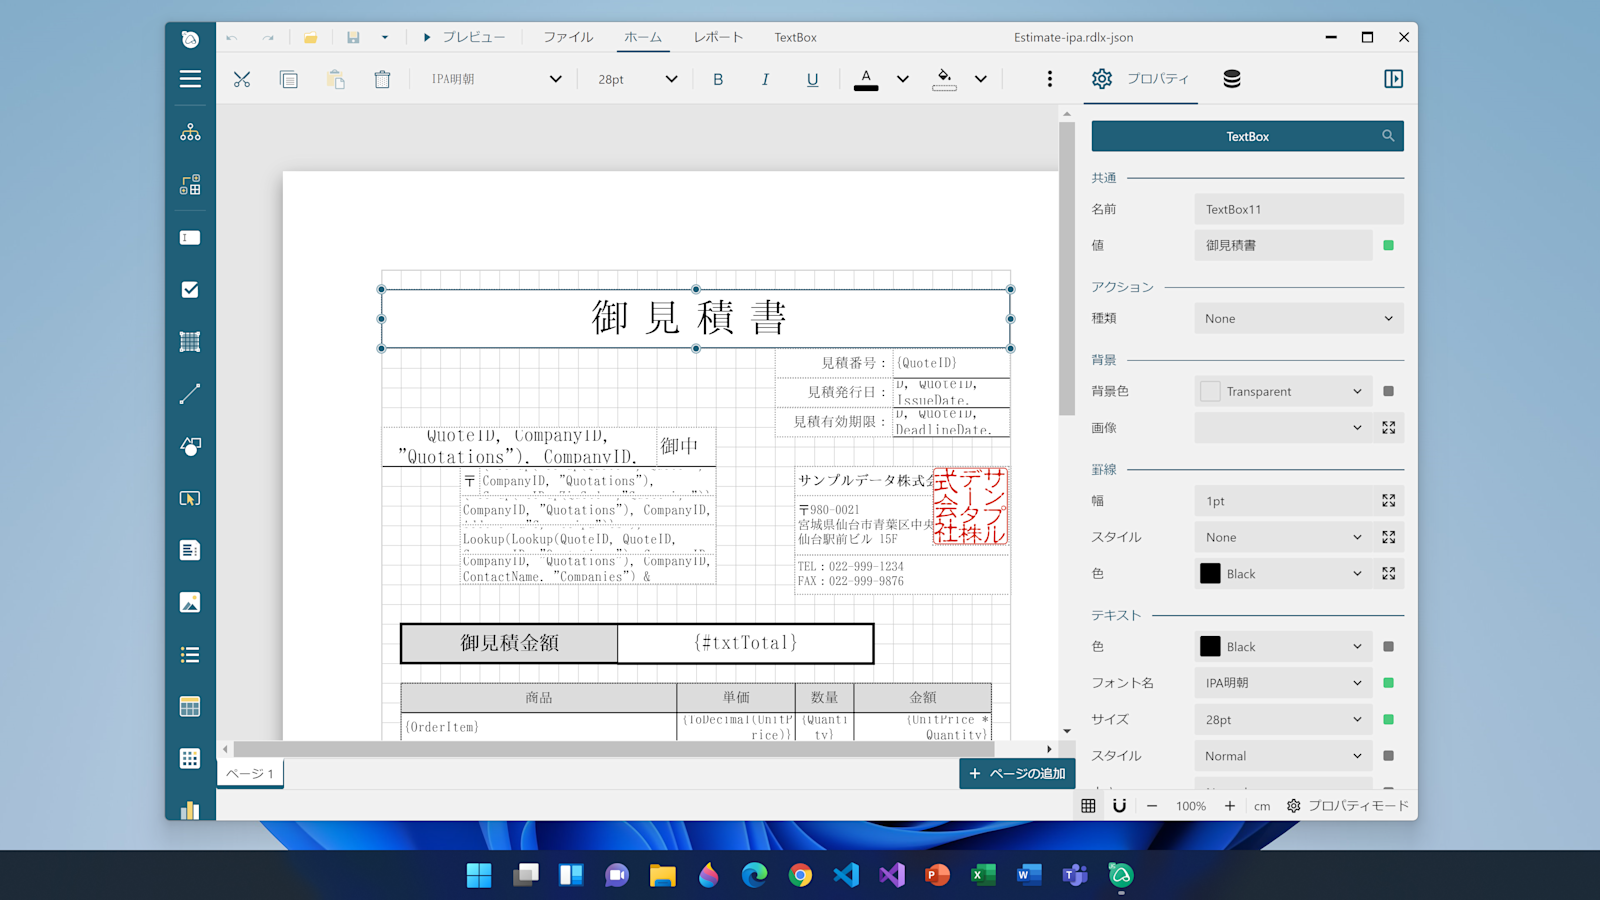Screen dimensions: 1600x900
Task: Click the more options vertical dots
Action: (1049, 79)
